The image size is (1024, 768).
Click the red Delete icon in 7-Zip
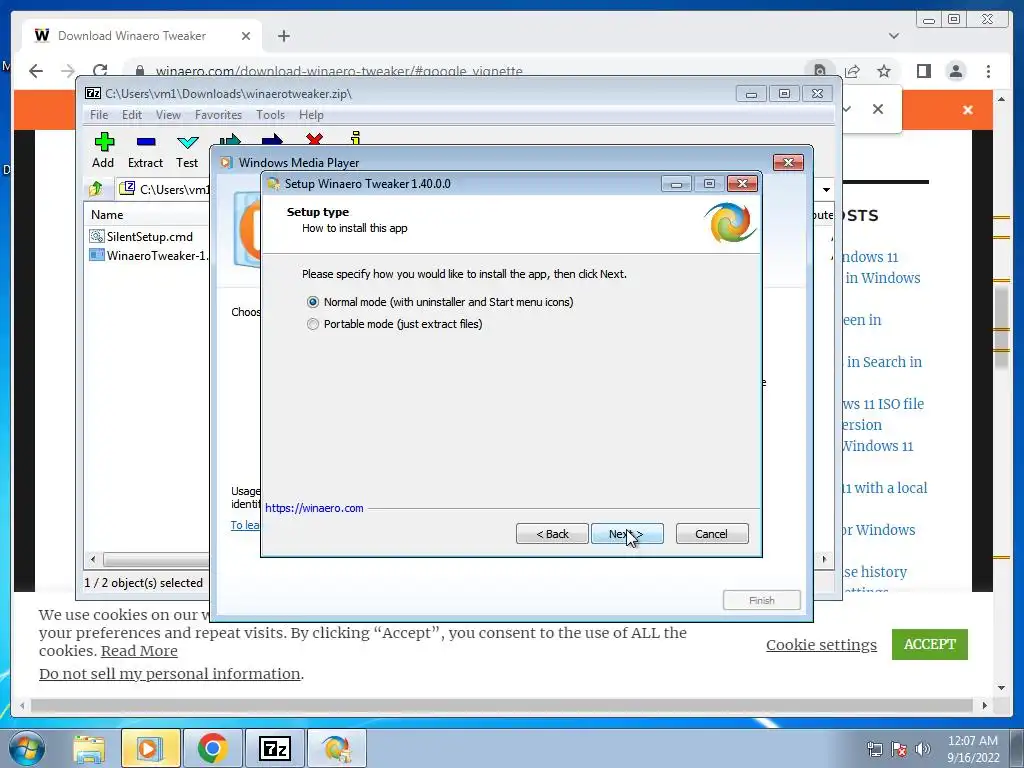314,138
